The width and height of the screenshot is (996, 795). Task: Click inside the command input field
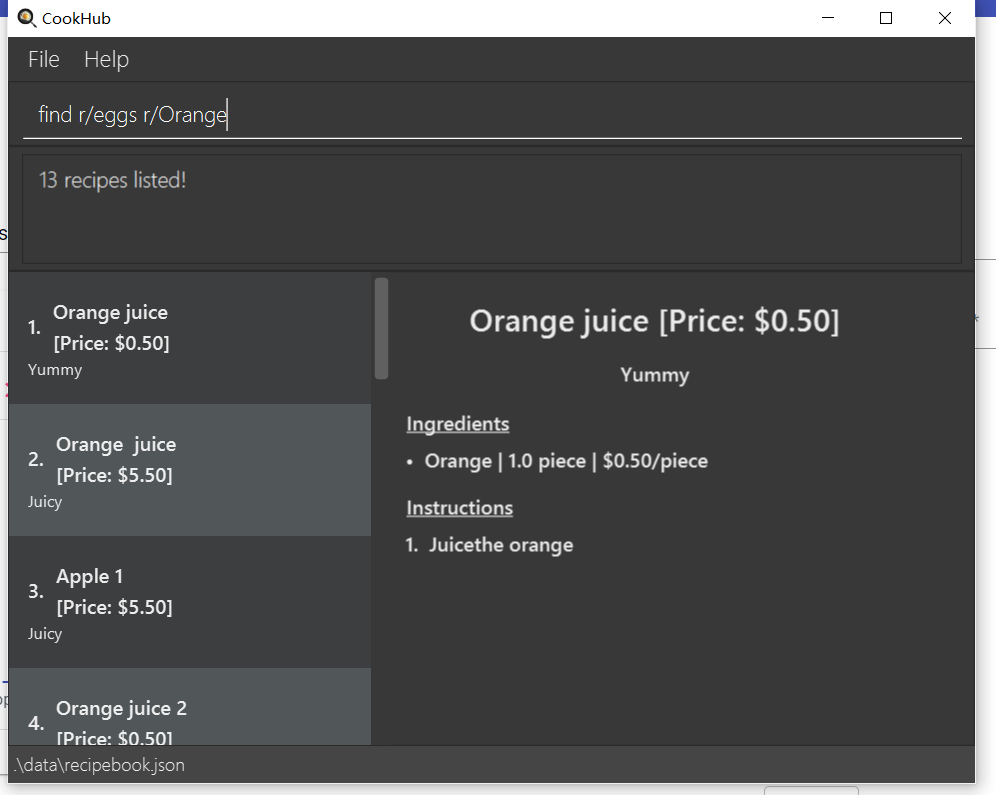400,114
